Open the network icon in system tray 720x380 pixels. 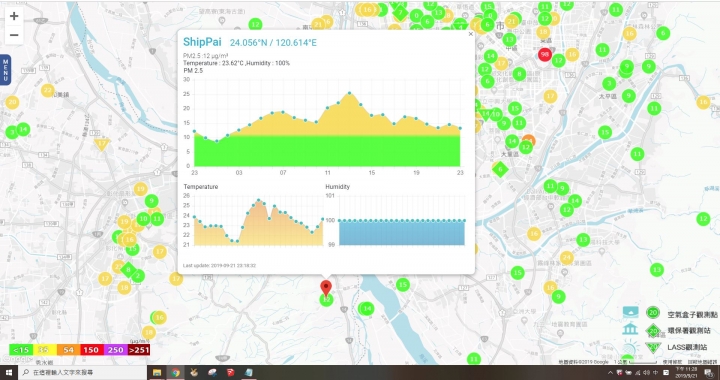click(638, 373)
